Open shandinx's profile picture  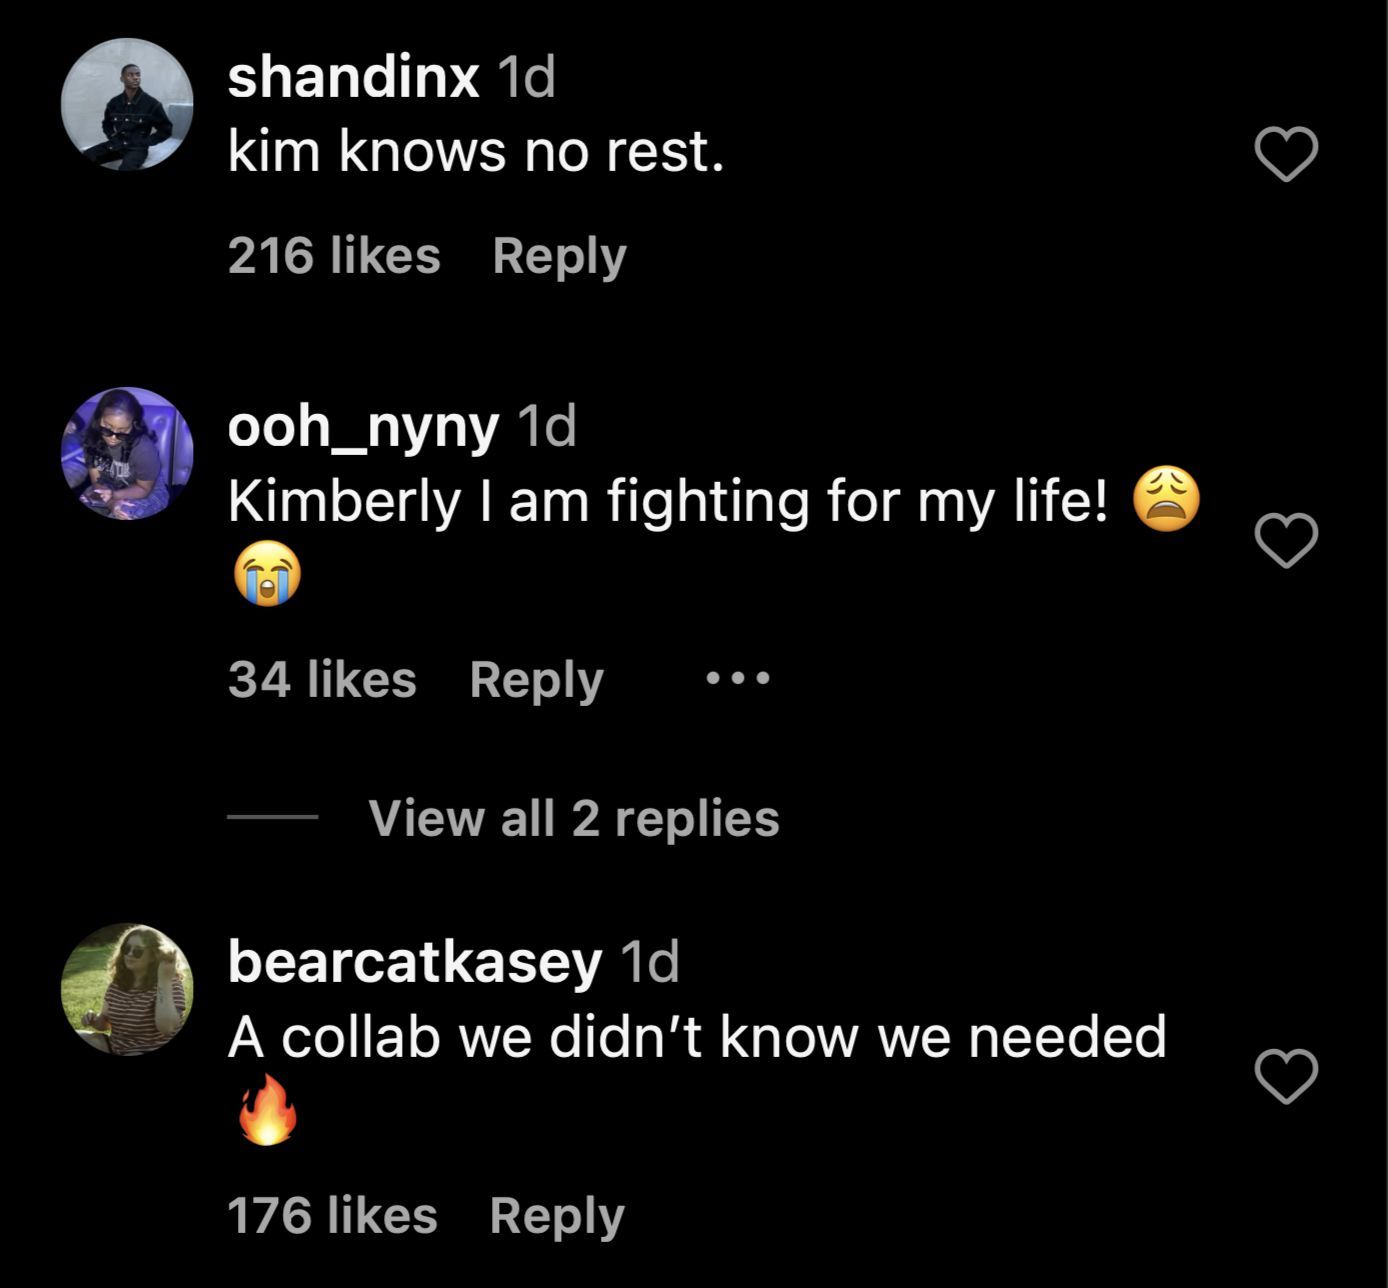point(127,104)
